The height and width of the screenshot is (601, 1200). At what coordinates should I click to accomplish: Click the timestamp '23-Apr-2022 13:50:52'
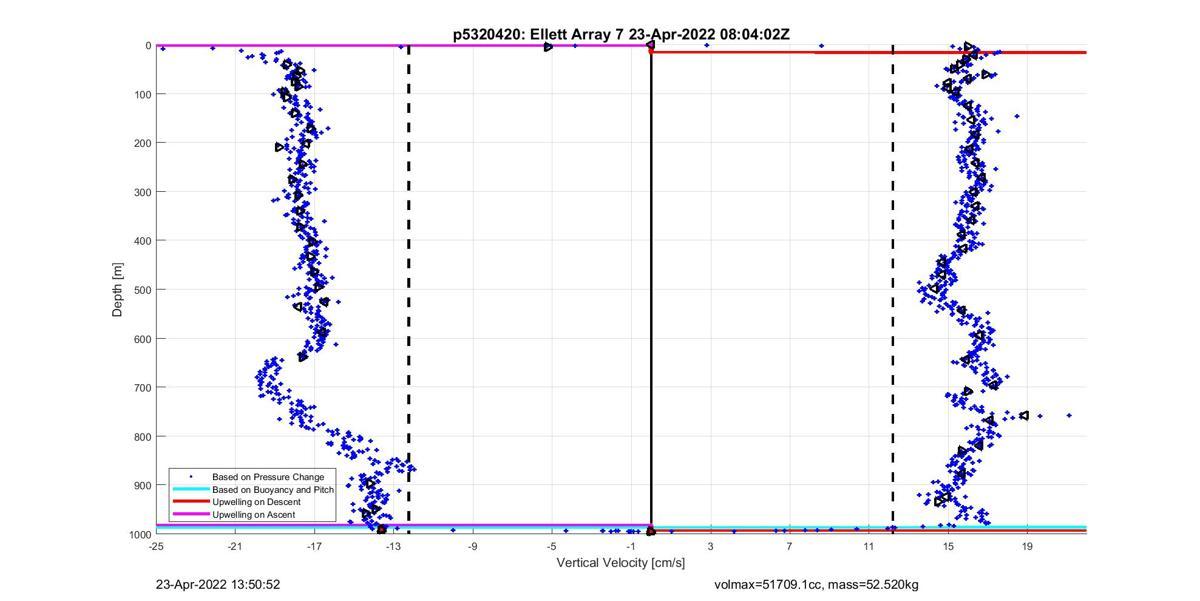218,584
